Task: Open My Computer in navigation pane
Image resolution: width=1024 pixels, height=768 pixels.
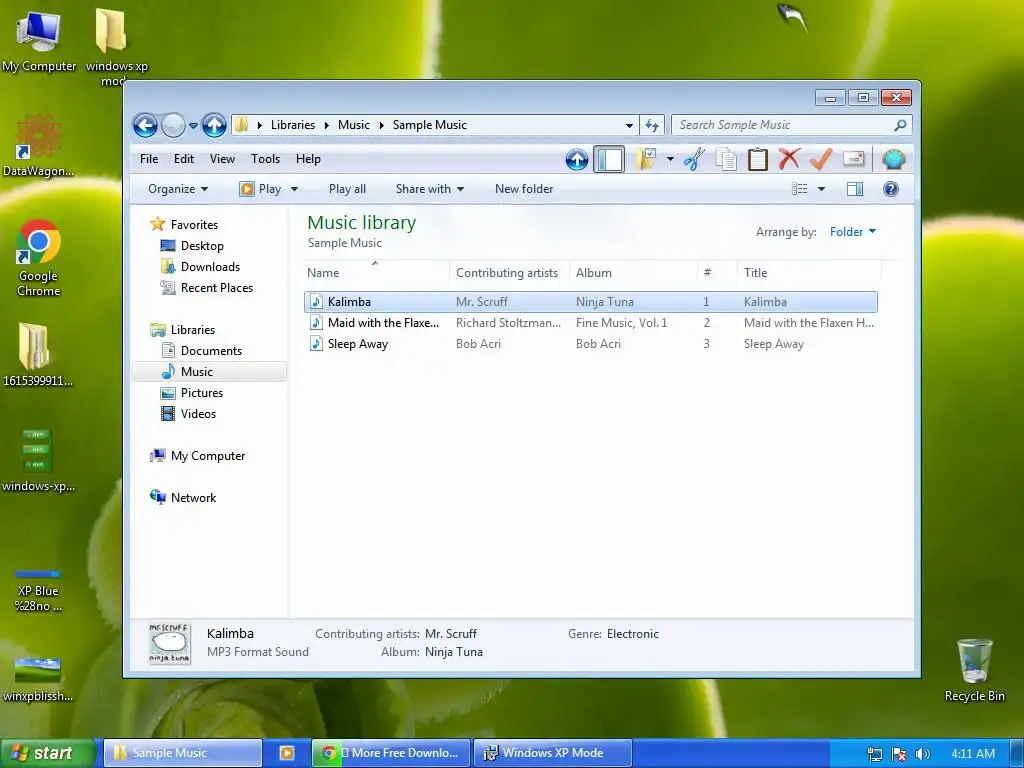Action: (198, 456)
